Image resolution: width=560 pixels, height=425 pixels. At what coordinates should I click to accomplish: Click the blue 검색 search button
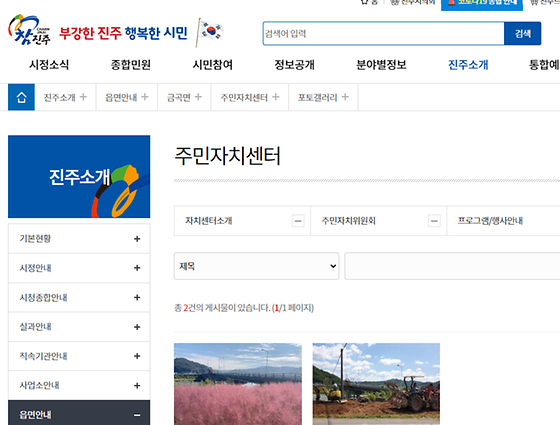coord(522,34)
